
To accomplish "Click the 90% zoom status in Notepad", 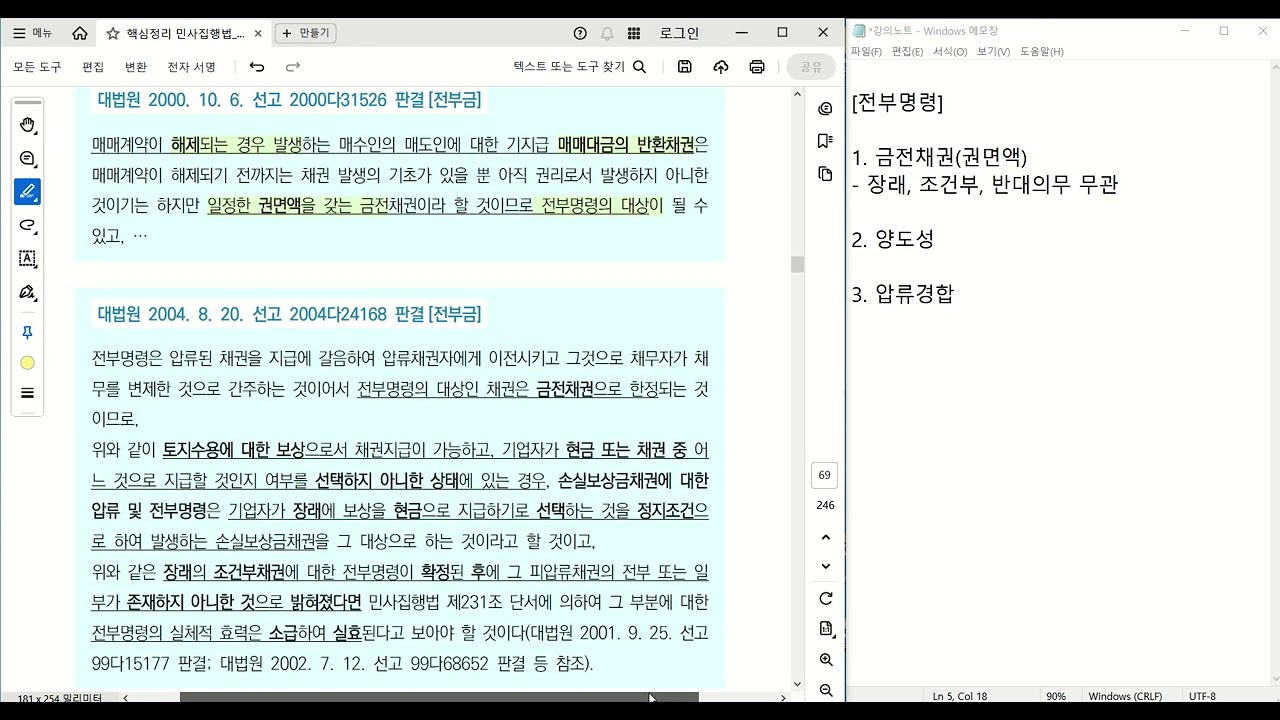I will [1056, 696].
